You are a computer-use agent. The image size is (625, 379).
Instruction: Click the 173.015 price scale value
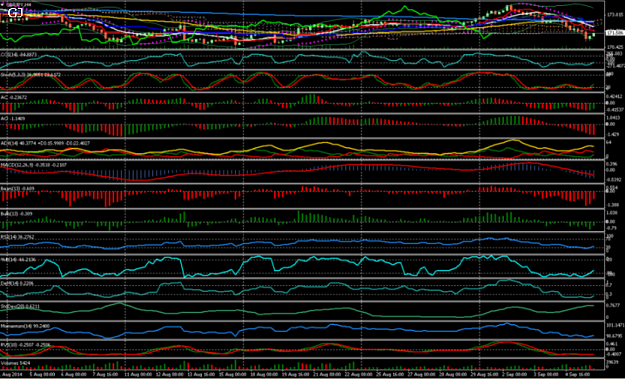point(614,14)
